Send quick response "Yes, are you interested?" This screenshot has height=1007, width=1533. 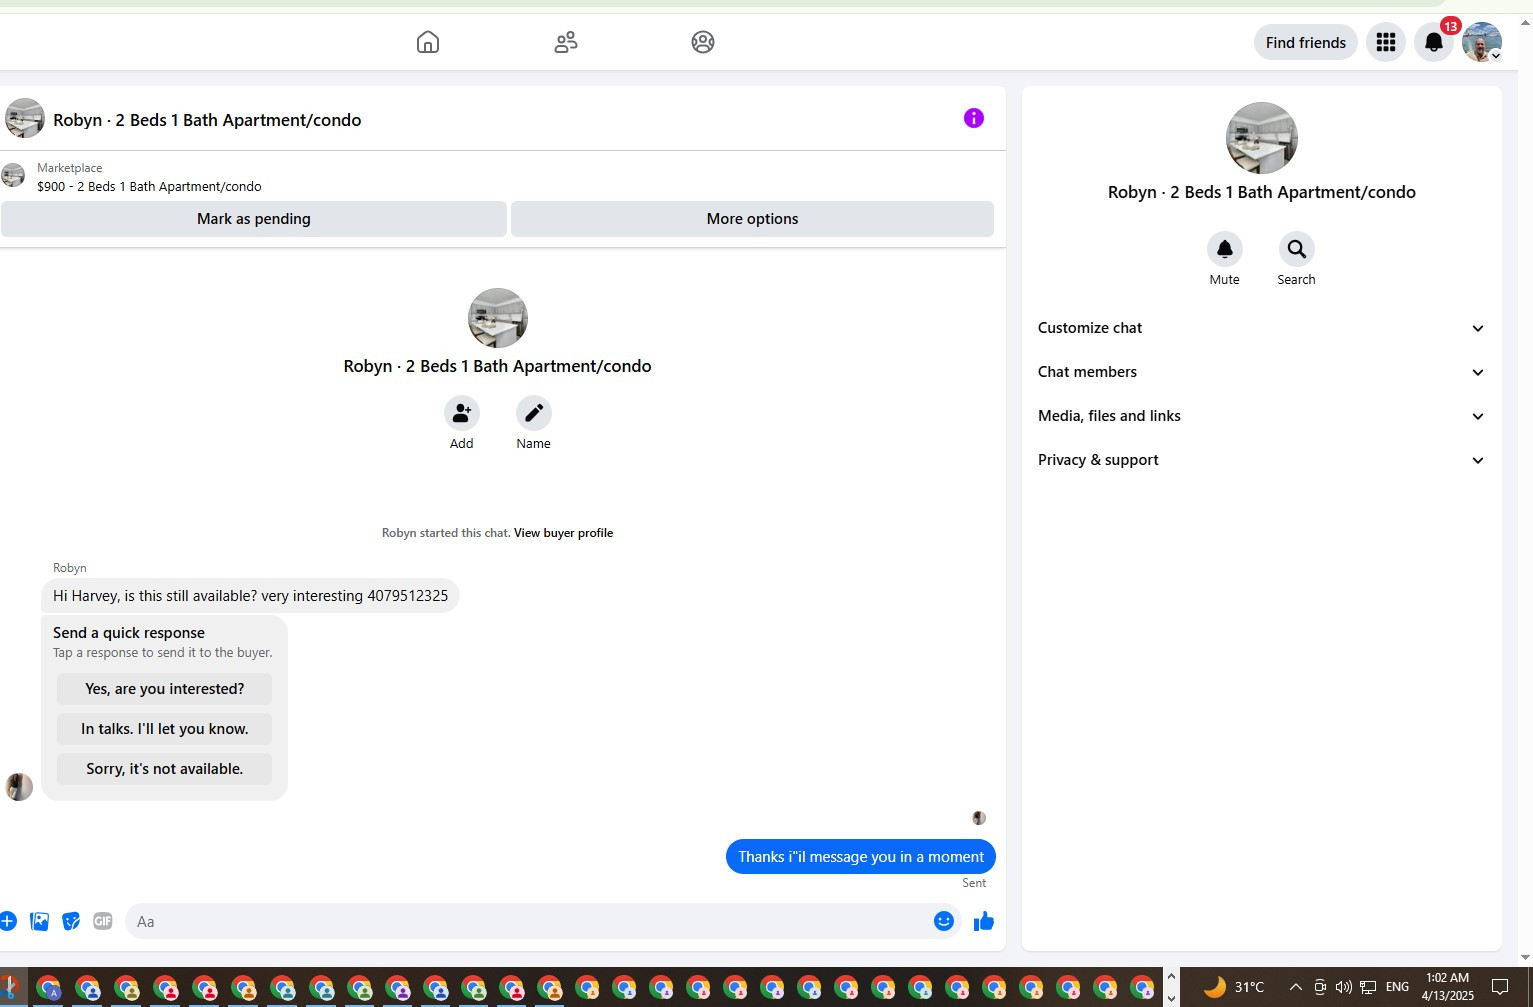[165, 689]
